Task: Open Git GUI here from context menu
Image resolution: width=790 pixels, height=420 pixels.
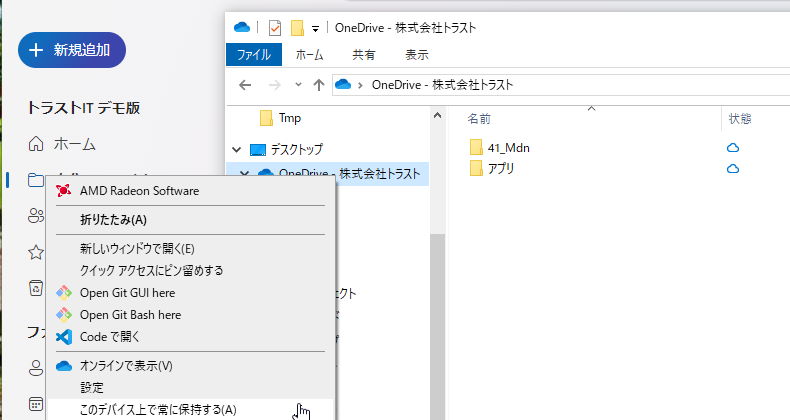Action: click(x=127, y=293)
